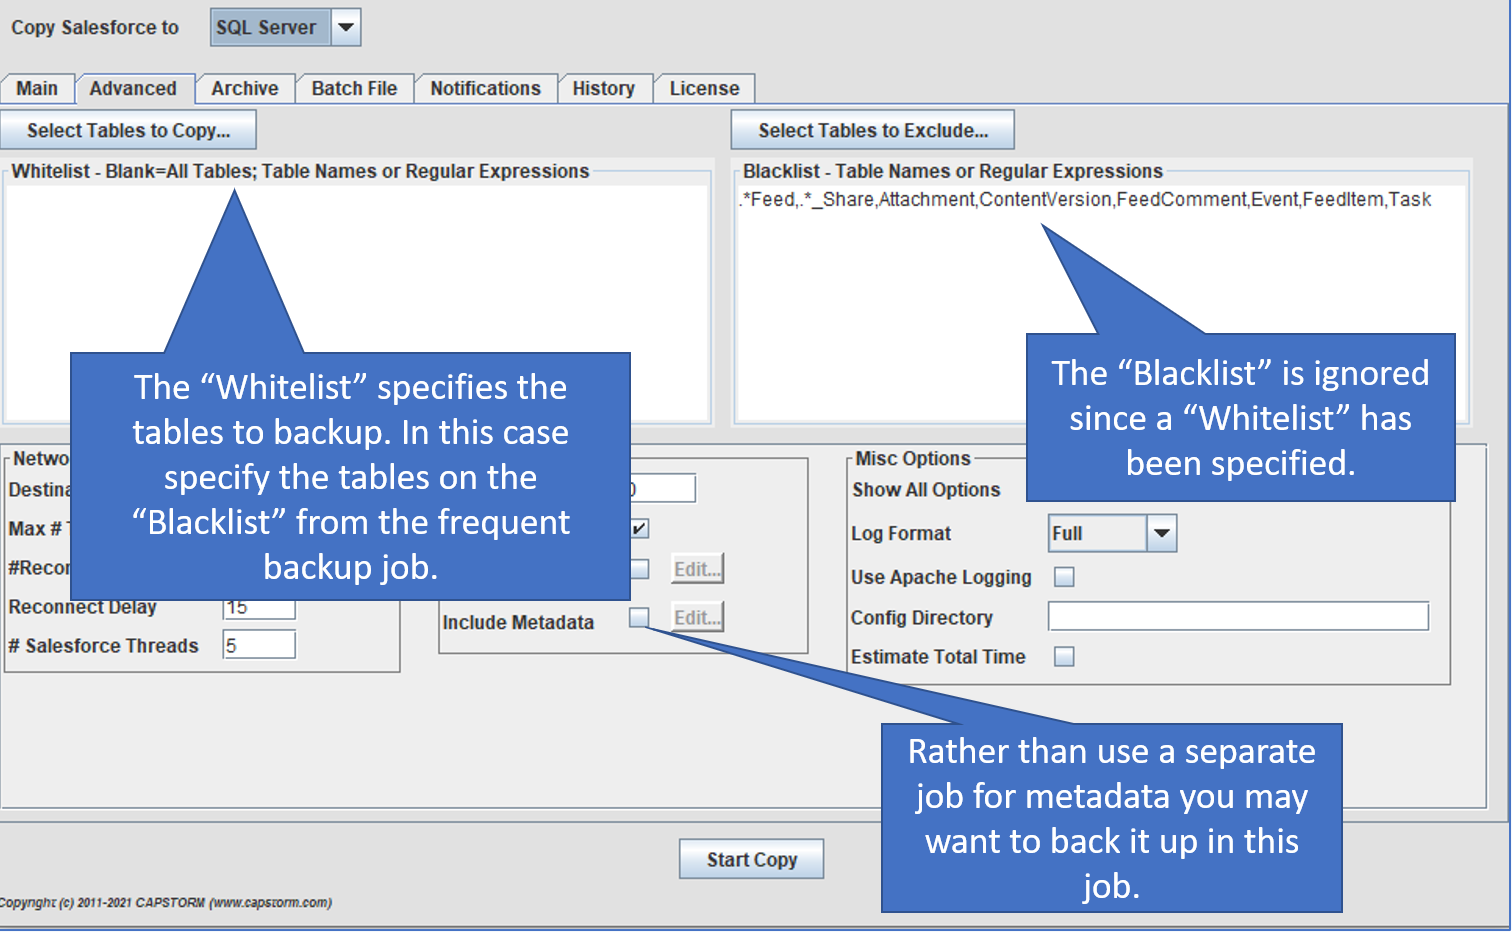
Task: Go to the Batch File tab
Action: [x=354, y=88]
